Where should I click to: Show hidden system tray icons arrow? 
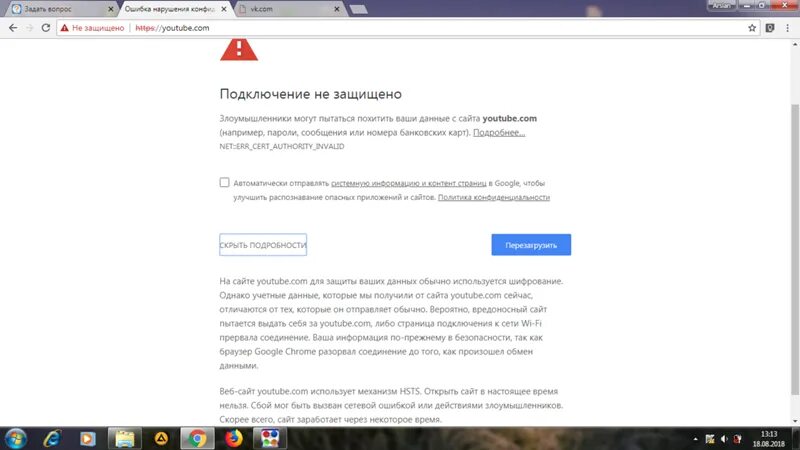click(x=695, y=439)
